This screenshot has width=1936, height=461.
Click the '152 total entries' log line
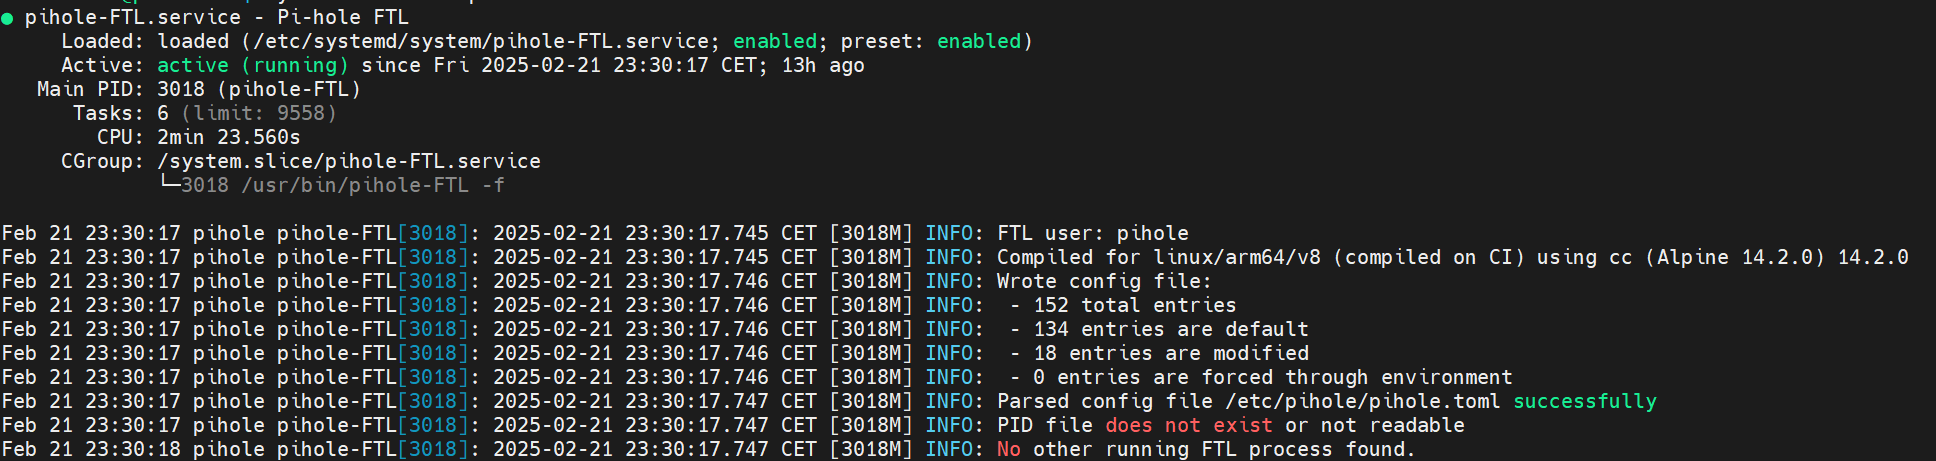click(x=1135, y=305)
